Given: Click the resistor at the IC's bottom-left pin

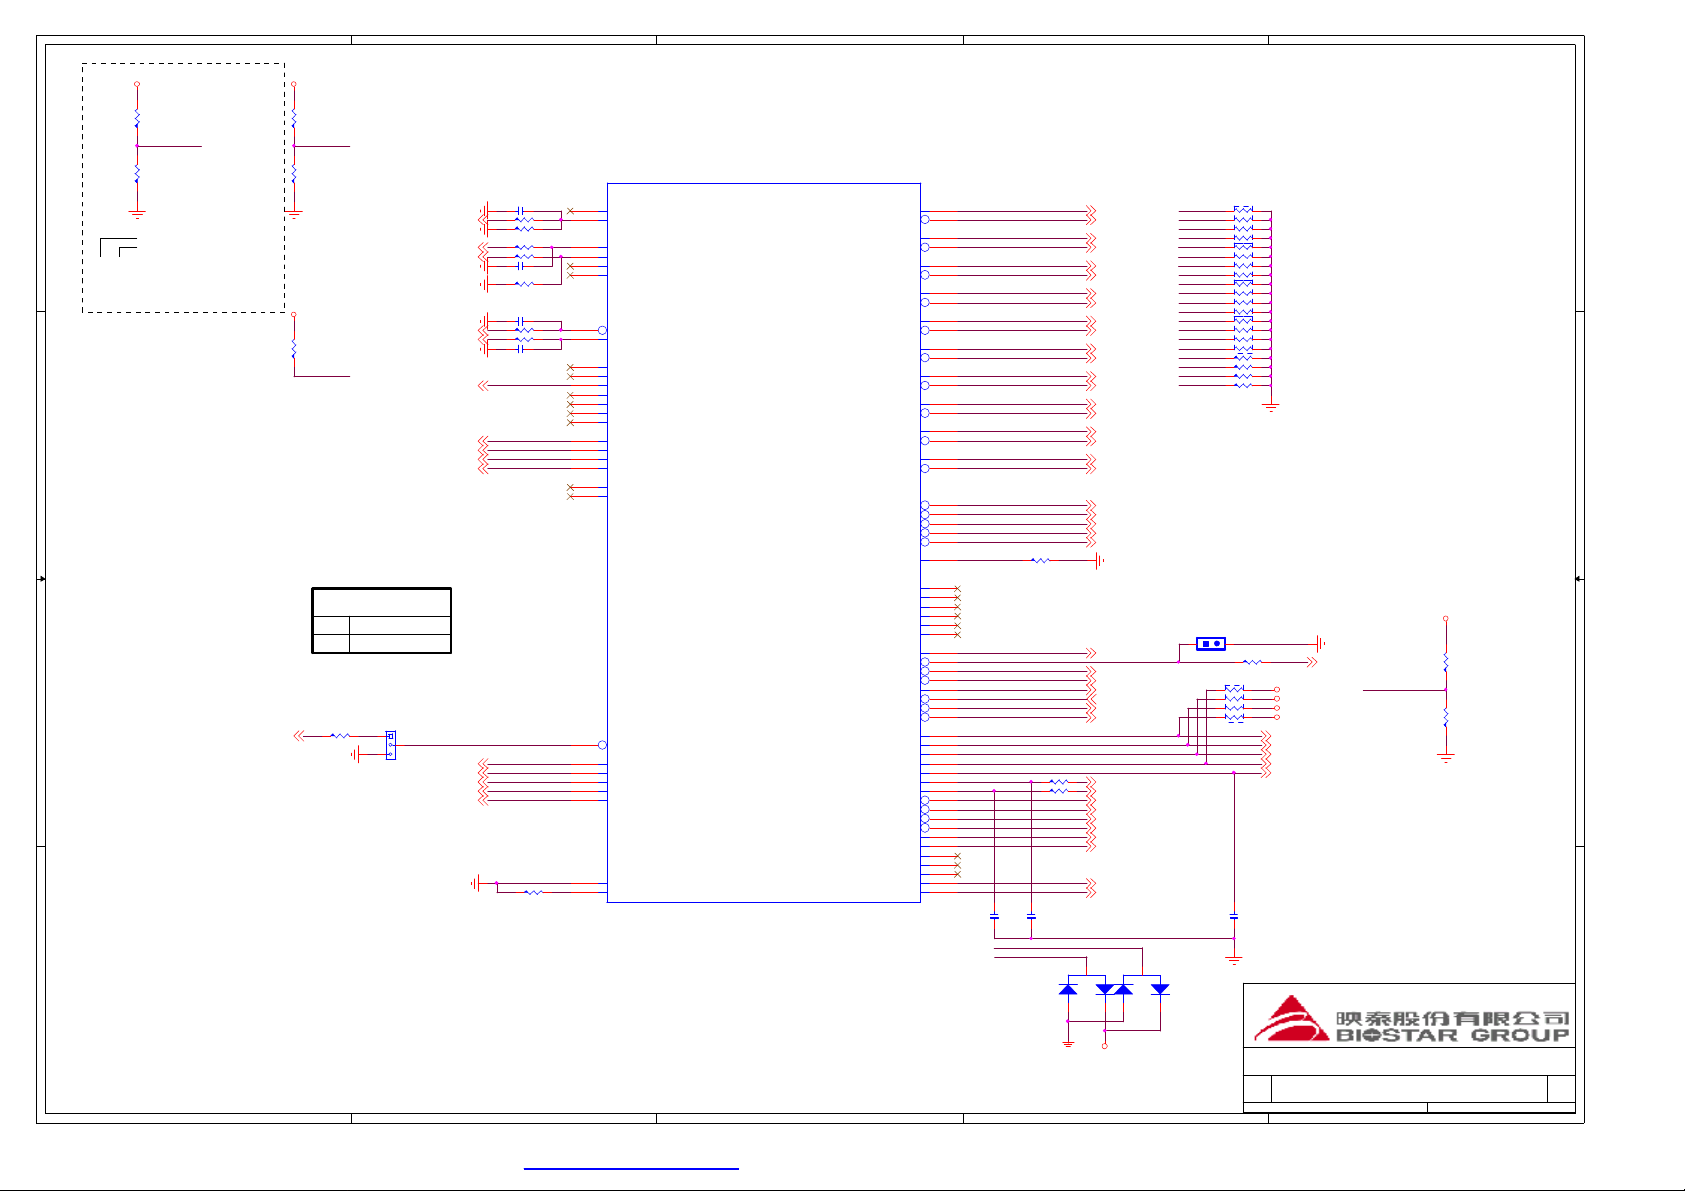Looking at the screenshot, I should [x=533, y=892].
